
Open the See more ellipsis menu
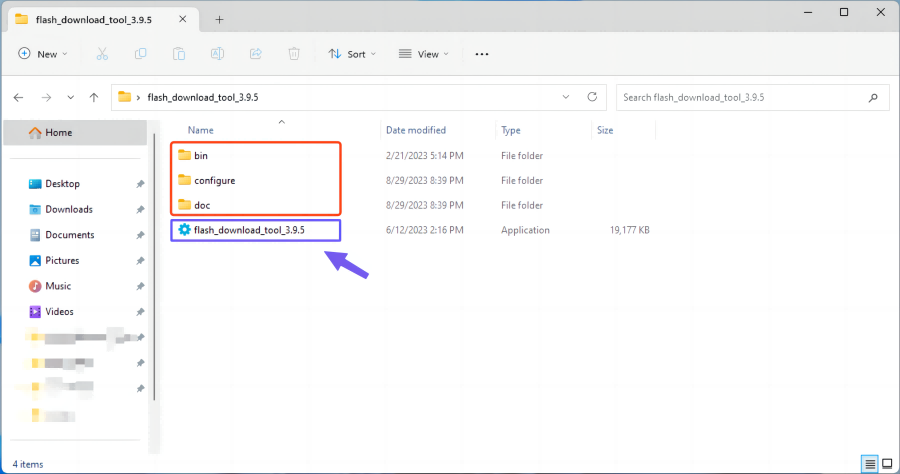coord(482,54)
